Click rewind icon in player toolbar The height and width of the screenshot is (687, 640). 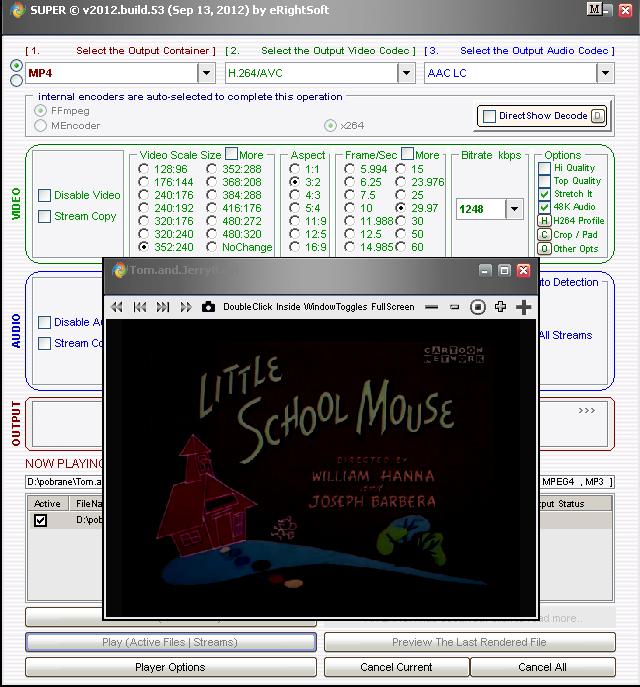click(117, 307)
